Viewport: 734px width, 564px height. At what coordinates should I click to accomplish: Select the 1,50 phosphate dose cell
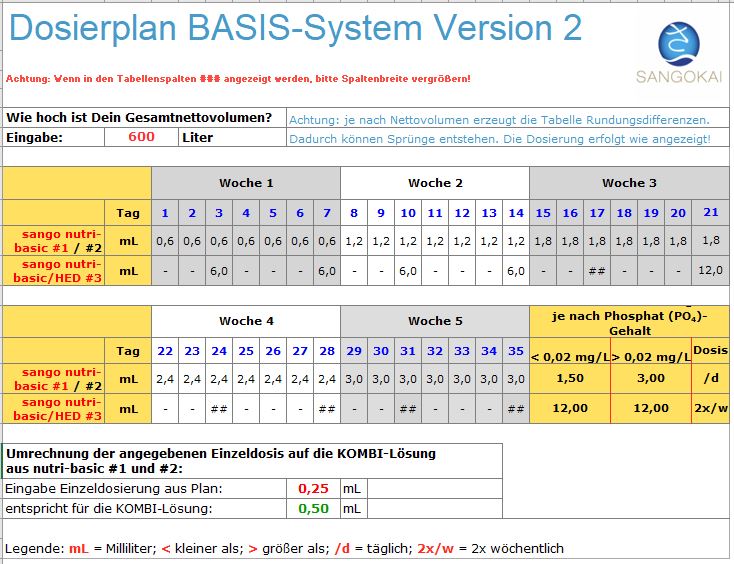569,379
